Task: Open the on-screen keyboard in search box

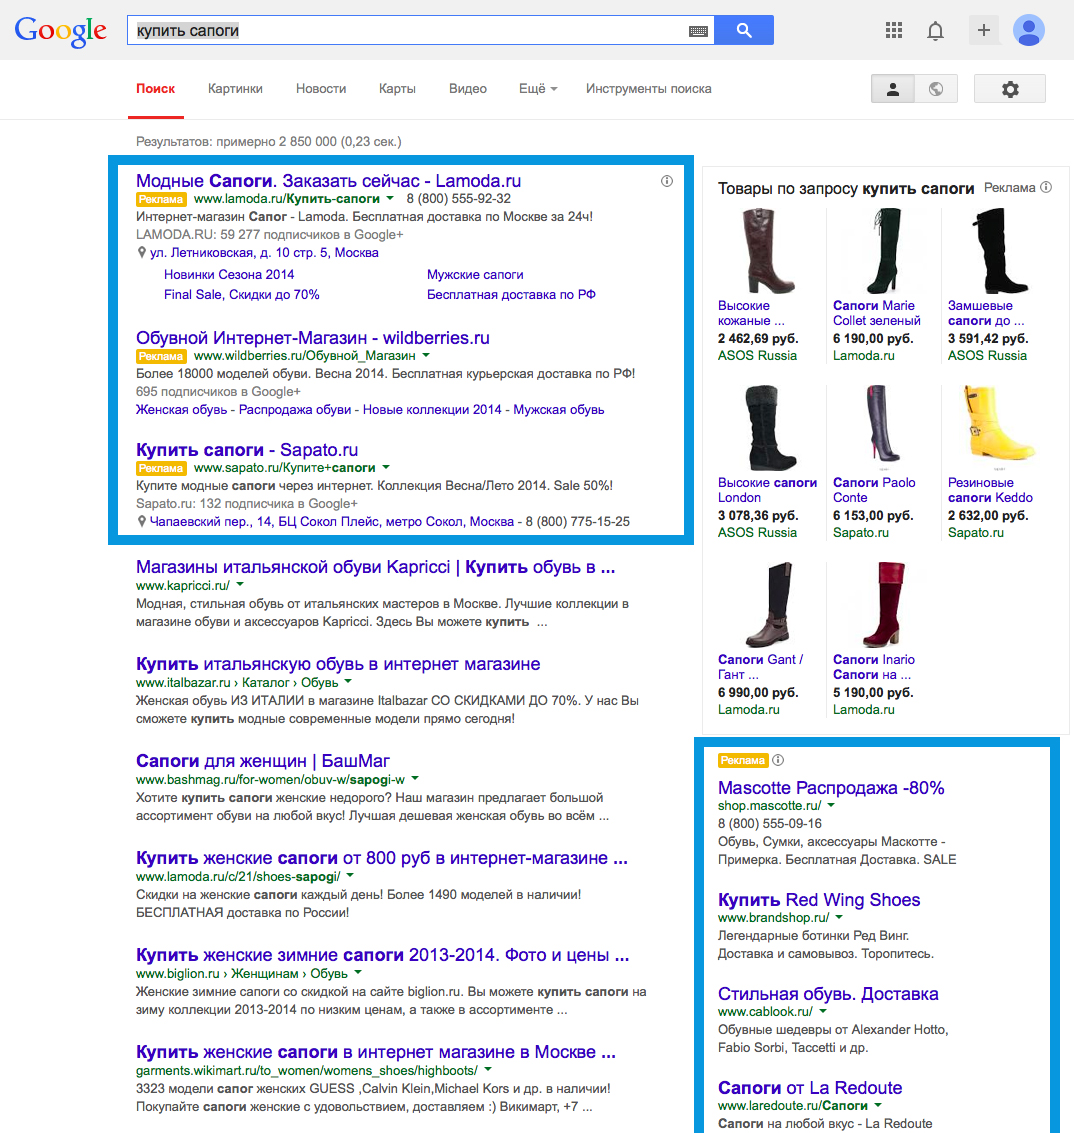Action: (698, 31)
